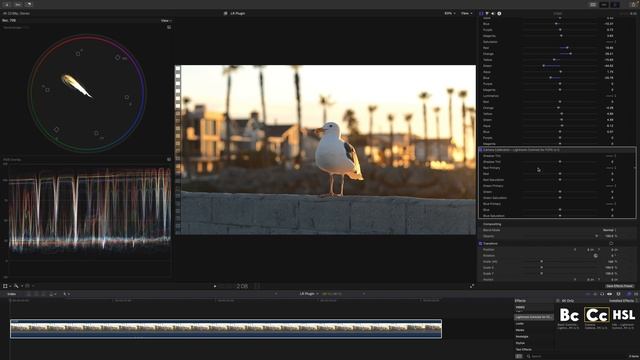Image resolution: width=640 pixels, height=360 pixels.
Task: Select the Lightroom Controls effects category
Action: click(533, 317)
